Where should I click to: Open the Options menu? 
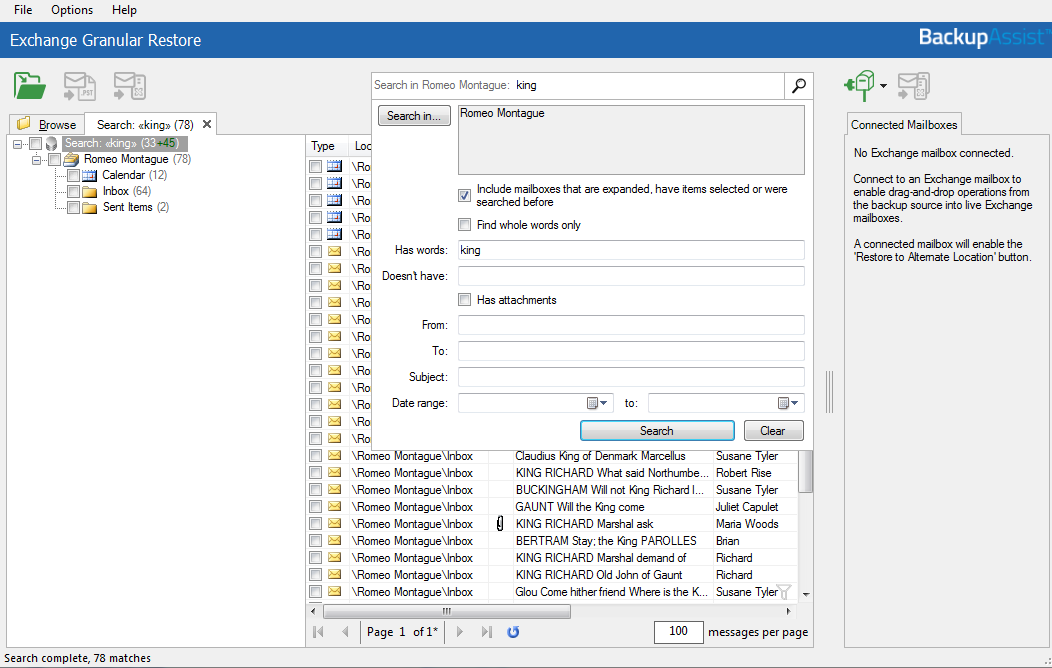pos(72,10)
